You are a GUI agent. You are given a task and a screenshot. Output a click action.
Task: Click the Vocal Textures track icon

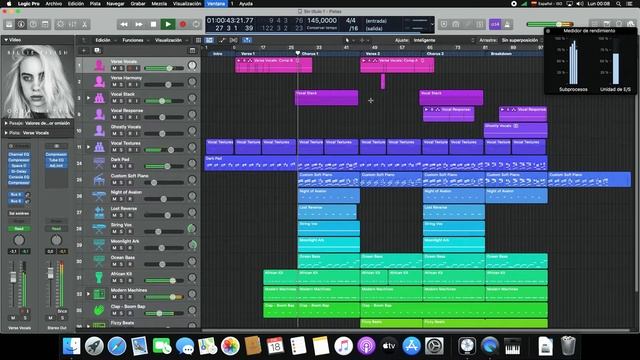tap(99, 147)
